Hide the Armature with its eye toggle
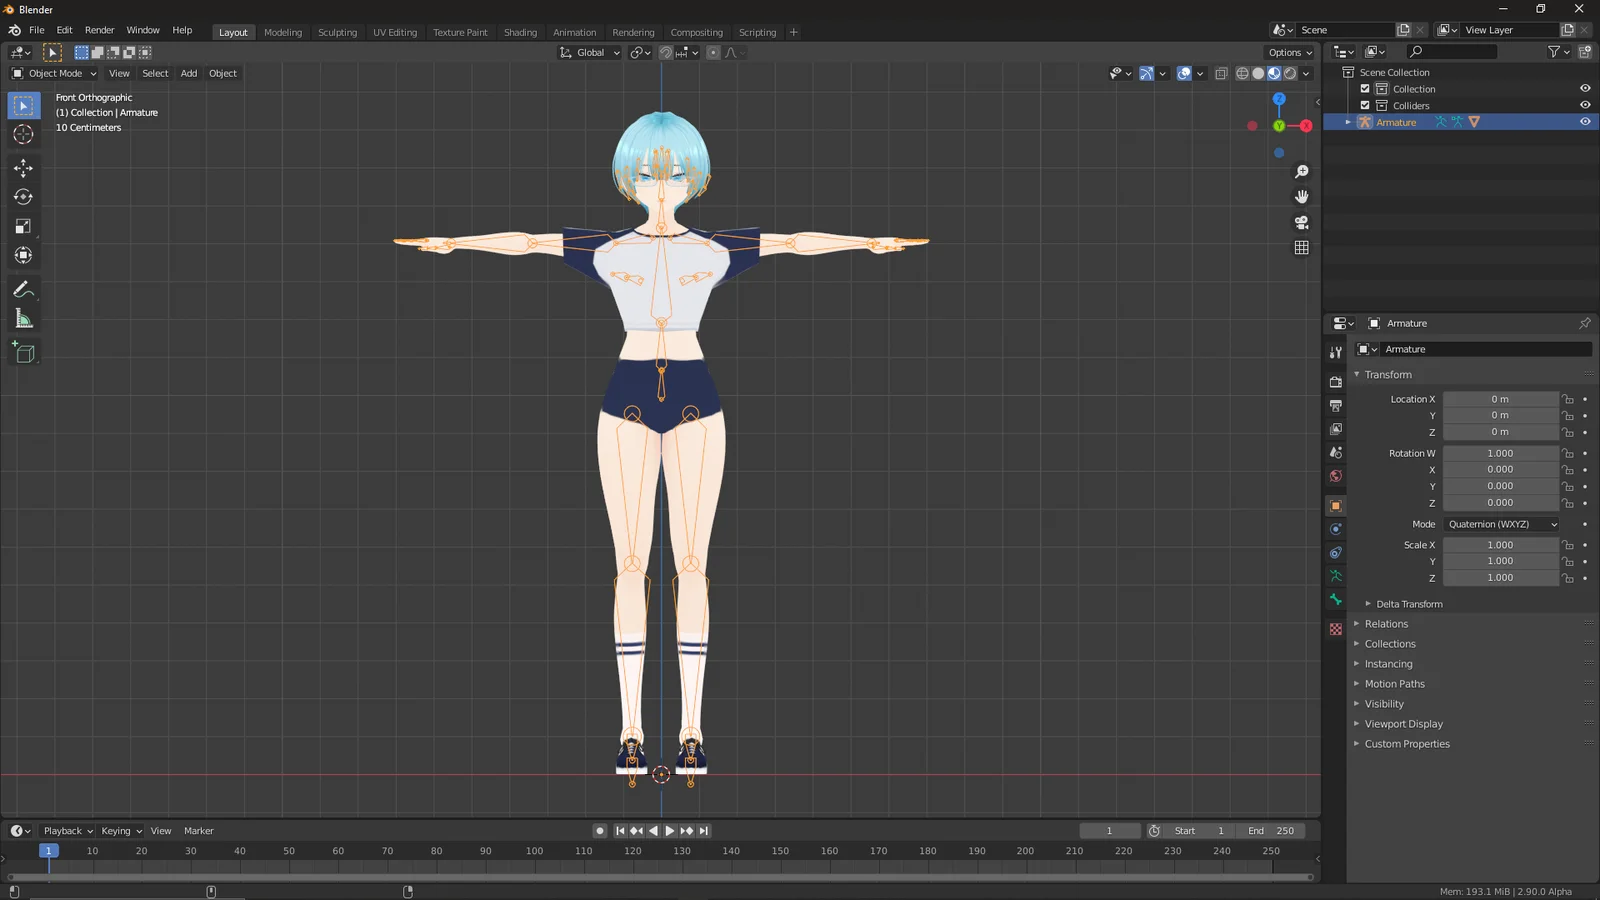The width and height of the screenshot is (1600, 900). point(1584,121)
